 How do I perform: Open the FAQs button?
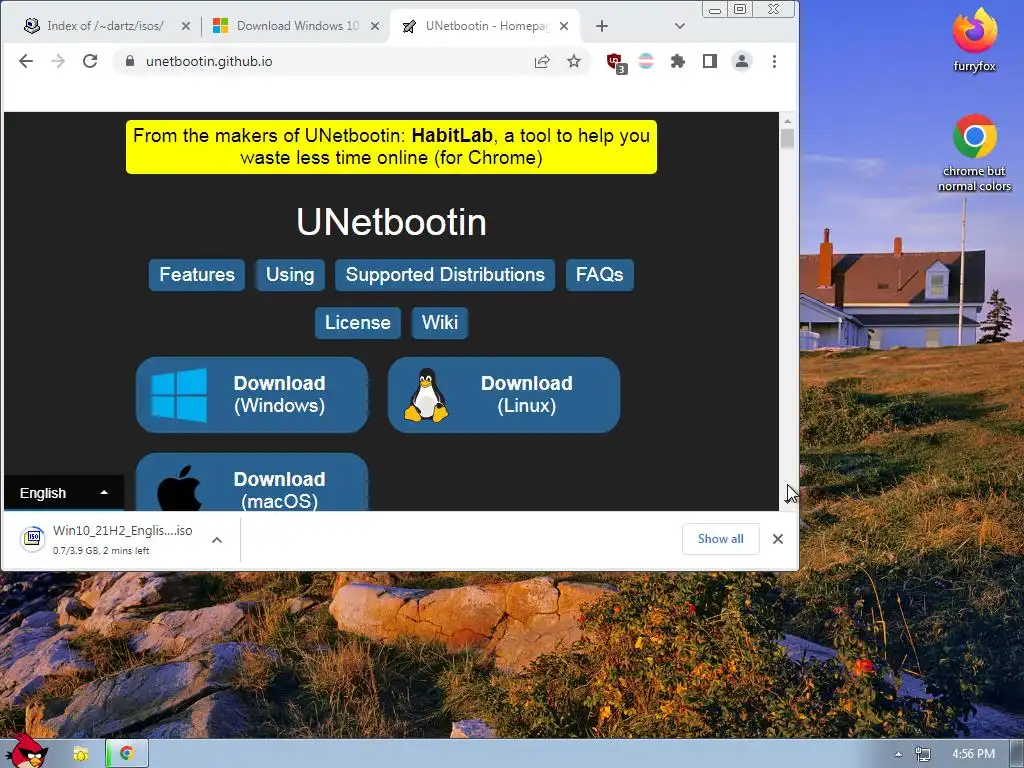coord(600,274)
